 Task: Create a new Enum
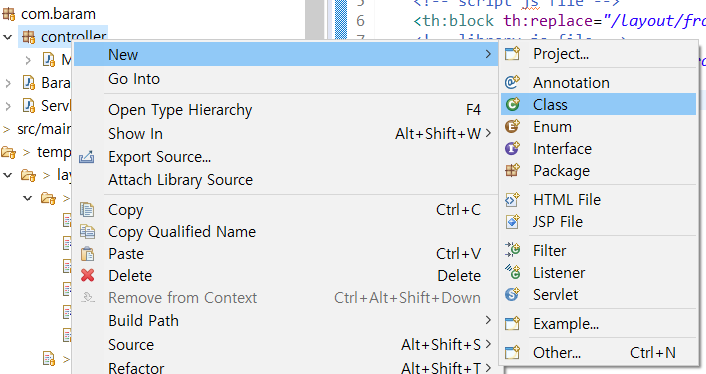598,126
